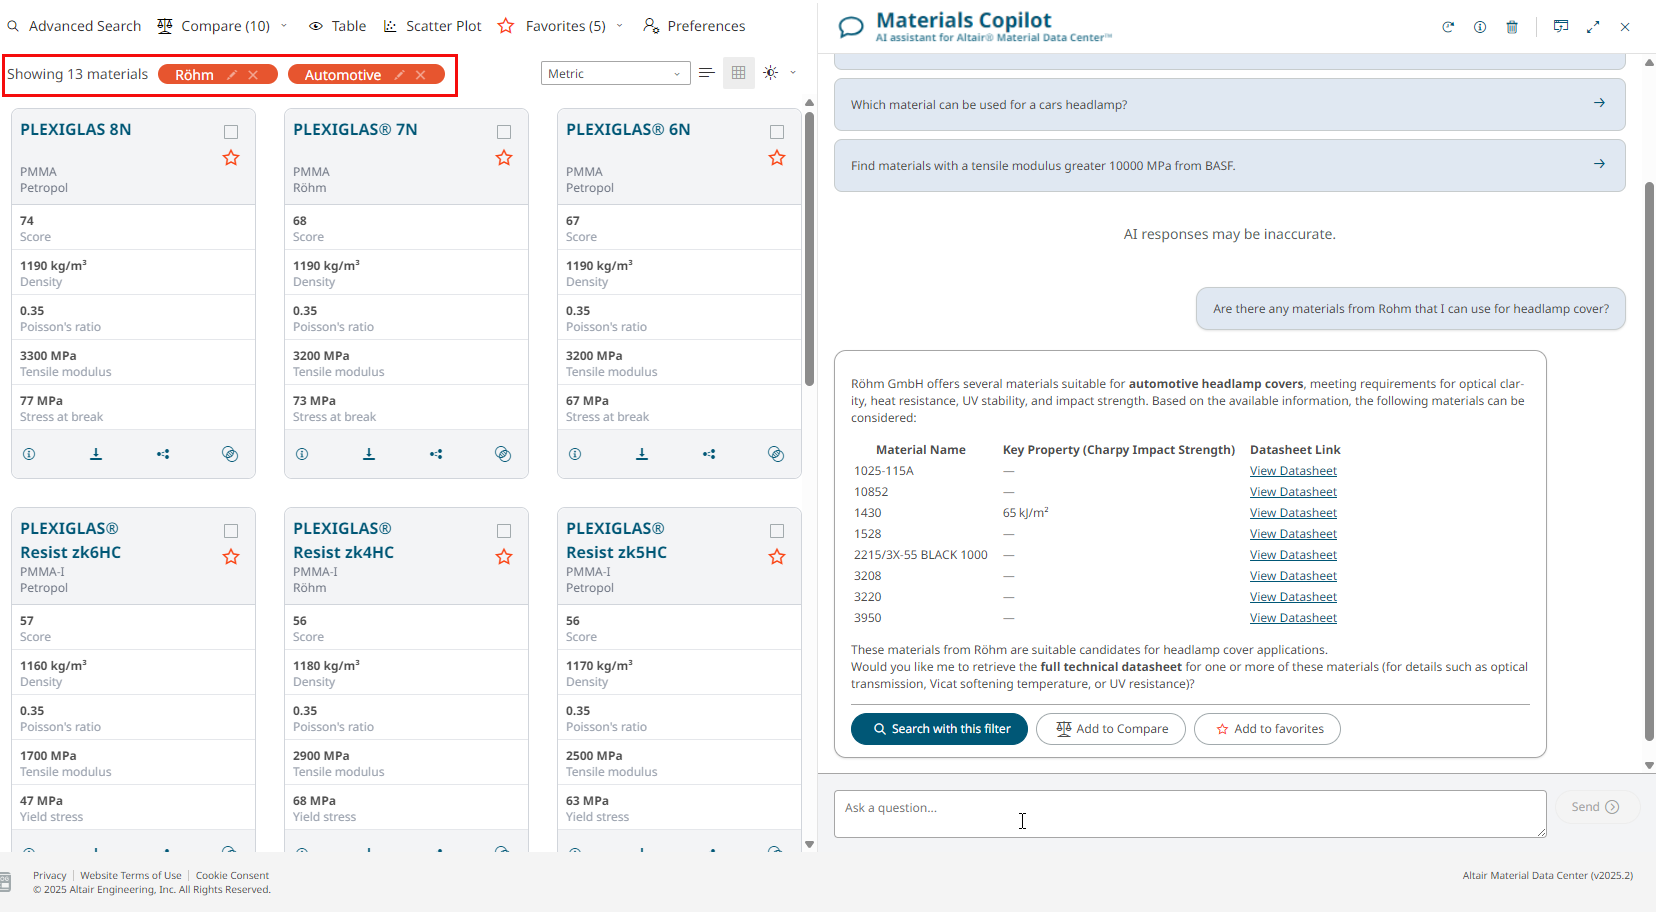Download the PLEXIGLAS 8N material data
The height and width of the screenshot is (912, 1656).
tap(96, 454)
